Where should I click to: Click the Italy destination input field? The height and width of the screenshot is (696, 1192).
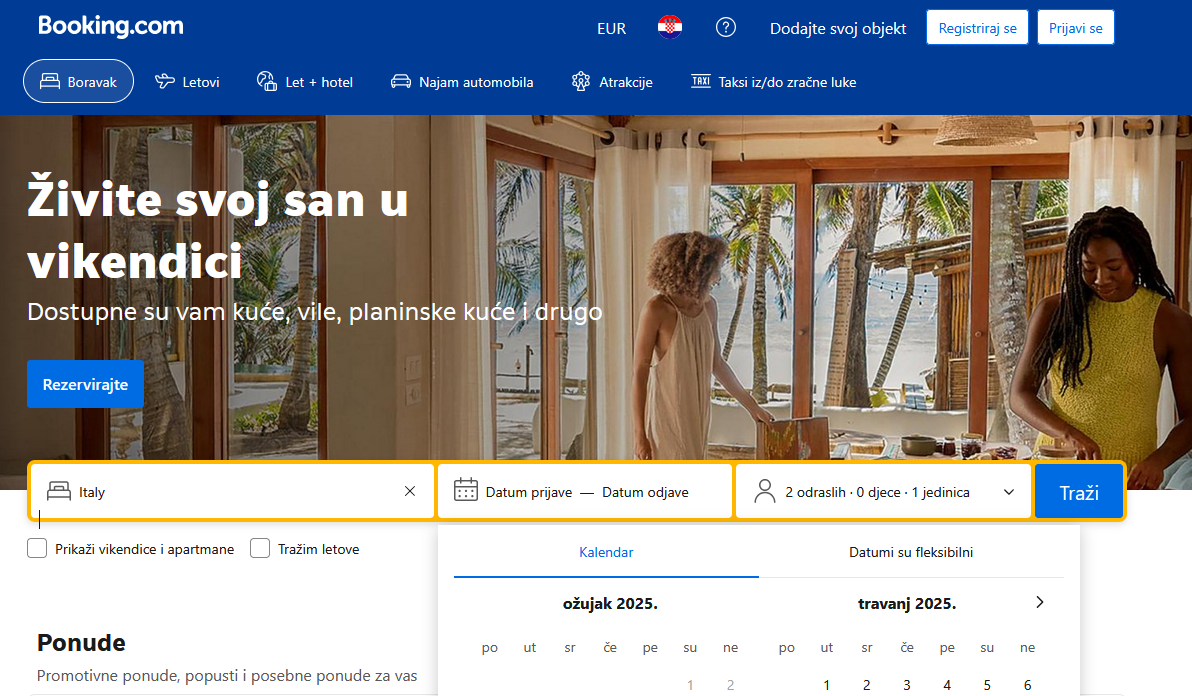[233, 492]
